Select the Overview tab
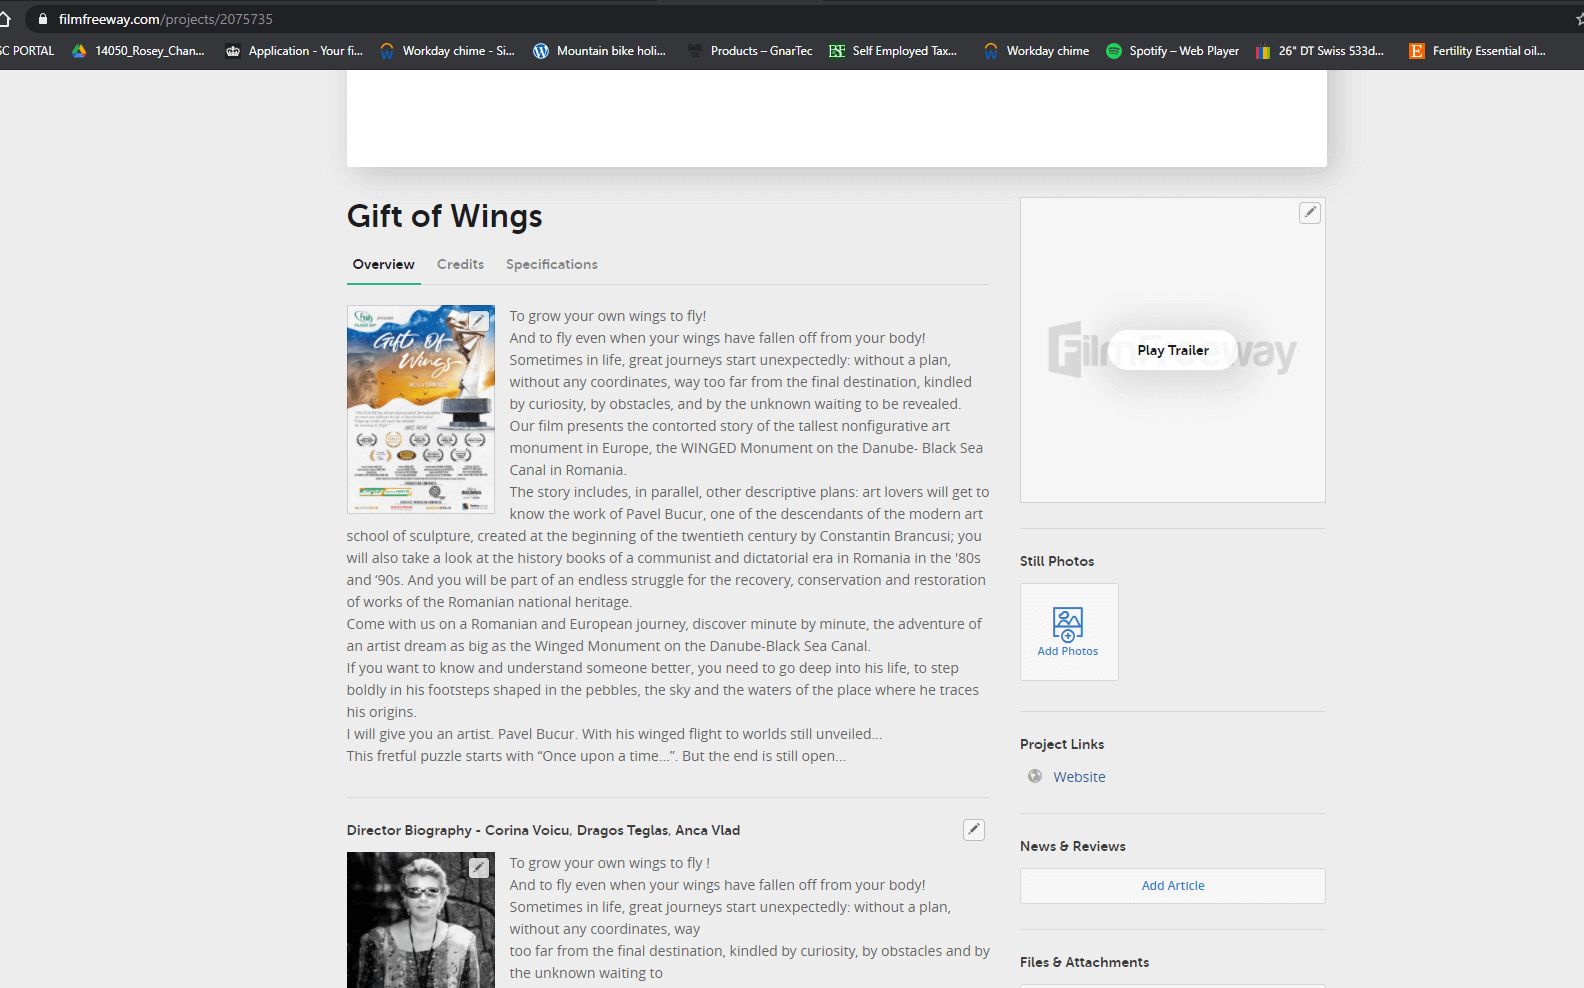 (383, 264)
